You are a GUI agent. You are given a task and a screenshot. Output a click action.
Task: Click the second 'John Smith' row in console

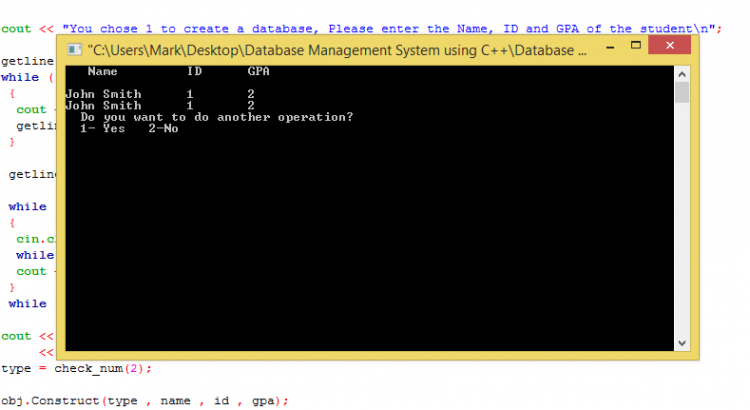click(160, 105)
